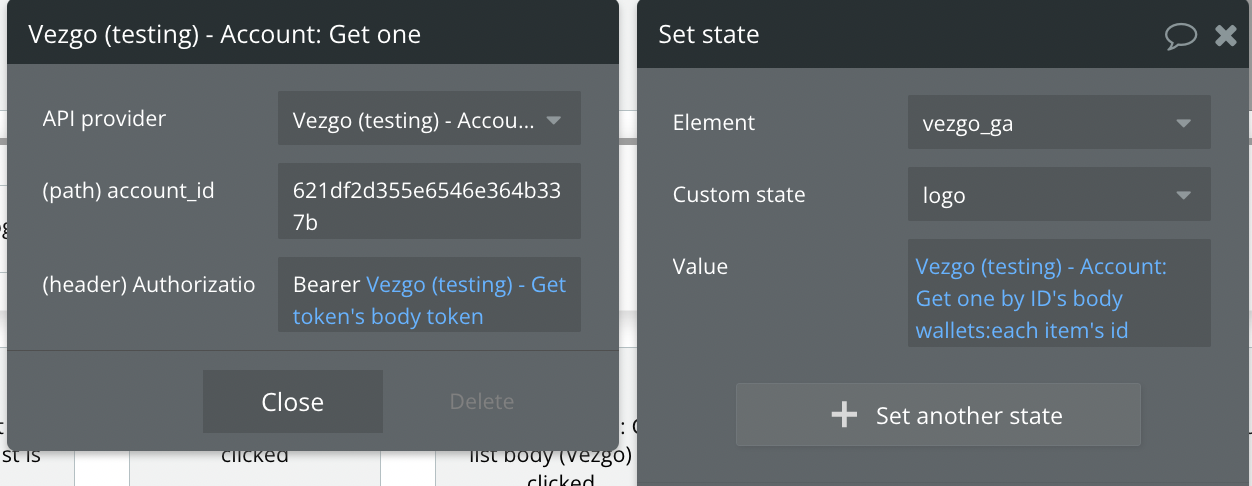Viewport: 1252px width, 486px height.
Task: Click the Bearer text in the Authorization field
Action: pyautogui.click(x=326, y=285)
